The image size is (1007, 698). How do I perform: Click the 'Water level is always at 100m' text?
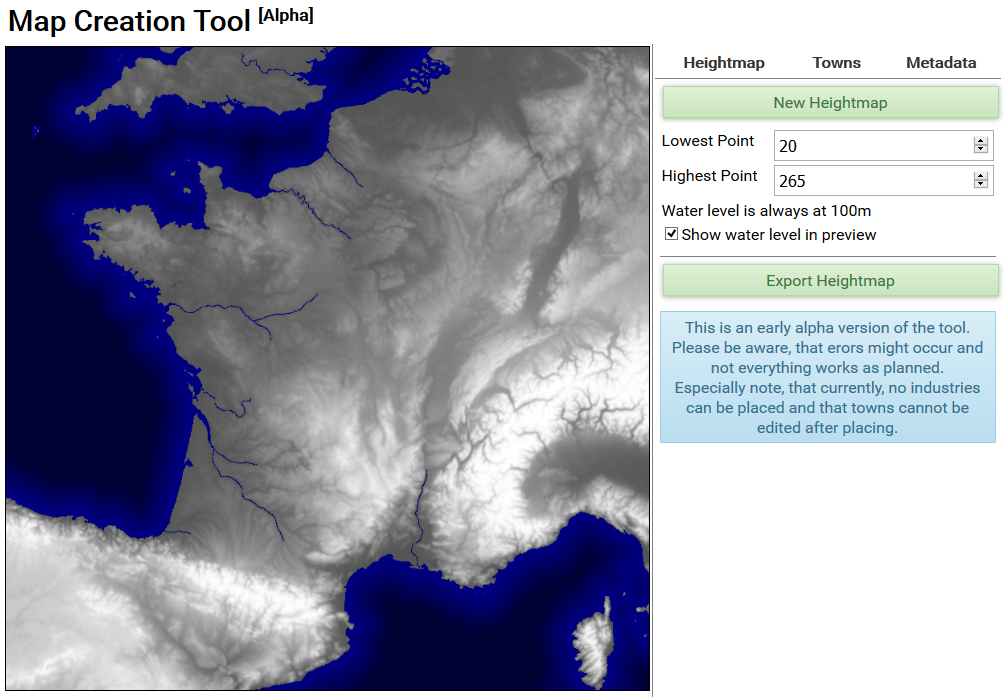[766, 211]
